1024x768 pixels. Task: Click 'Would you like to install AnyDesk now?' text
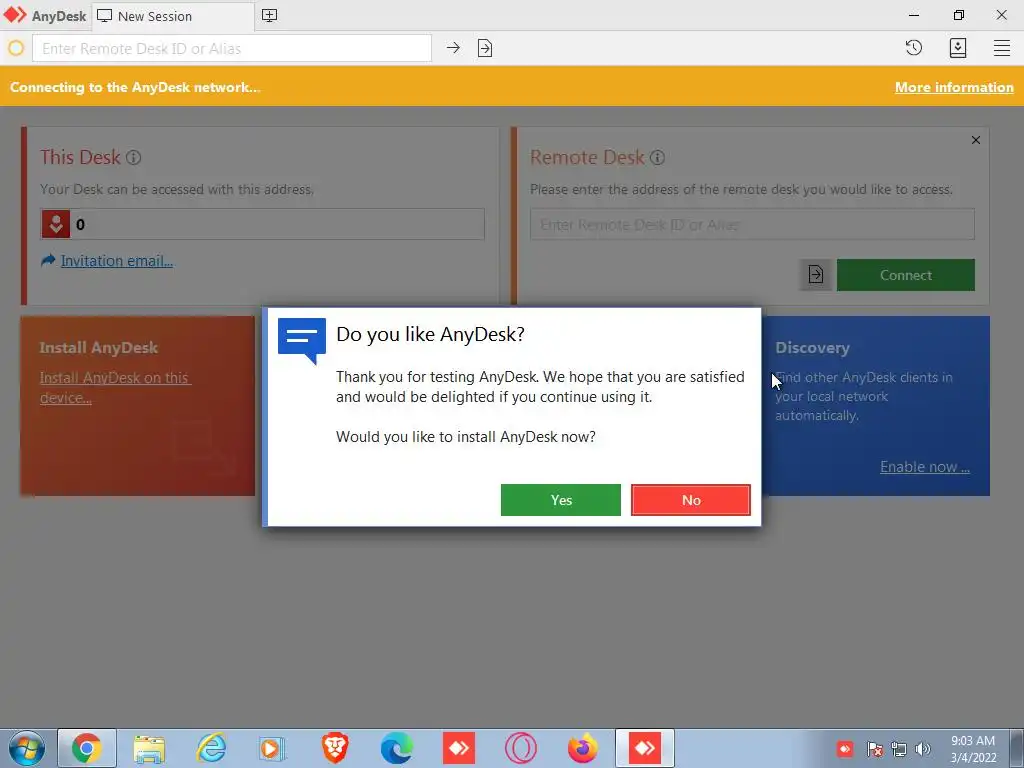[x=466, y=437]
